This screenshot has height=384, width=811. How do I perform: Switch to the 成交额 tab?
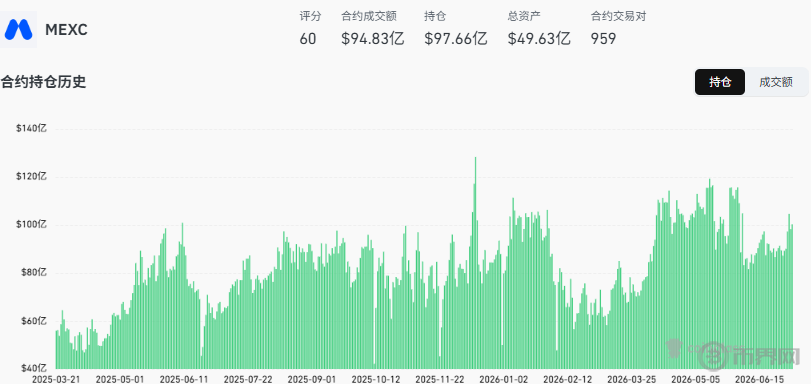[x=776, y=82]
